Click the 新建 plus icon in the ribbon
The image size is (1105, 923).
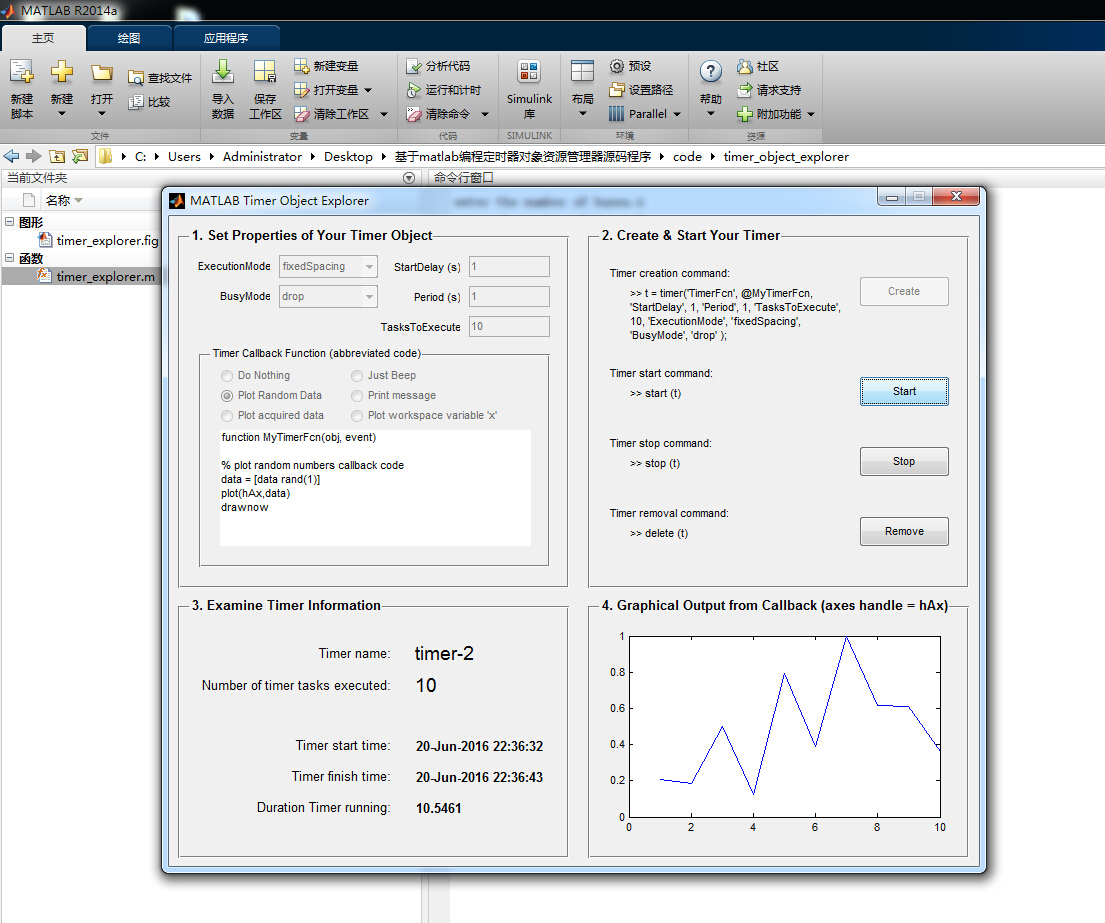61,72
